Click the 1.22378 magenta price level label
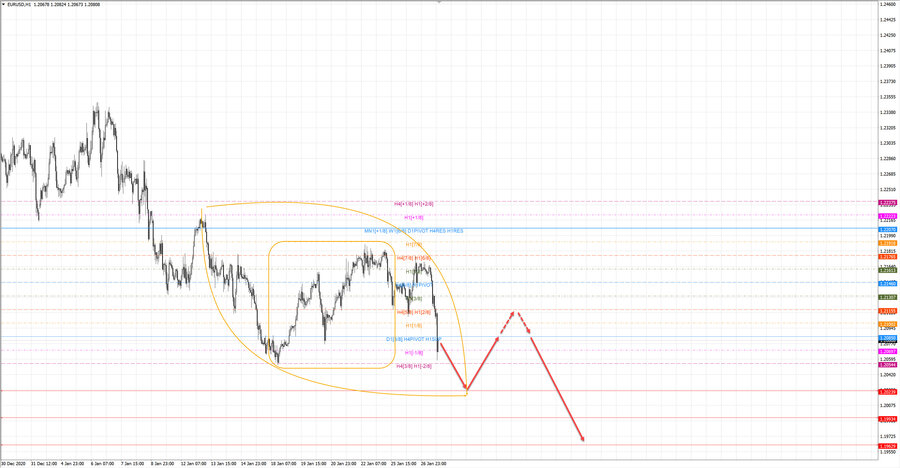900x468 pixels. pos(888,203)
